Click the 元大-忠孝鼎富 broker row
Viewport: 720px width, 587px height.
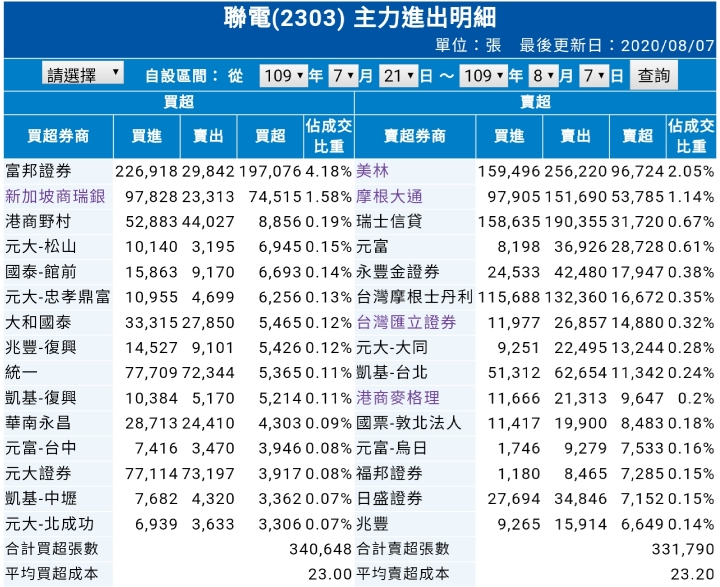point(179,297)
